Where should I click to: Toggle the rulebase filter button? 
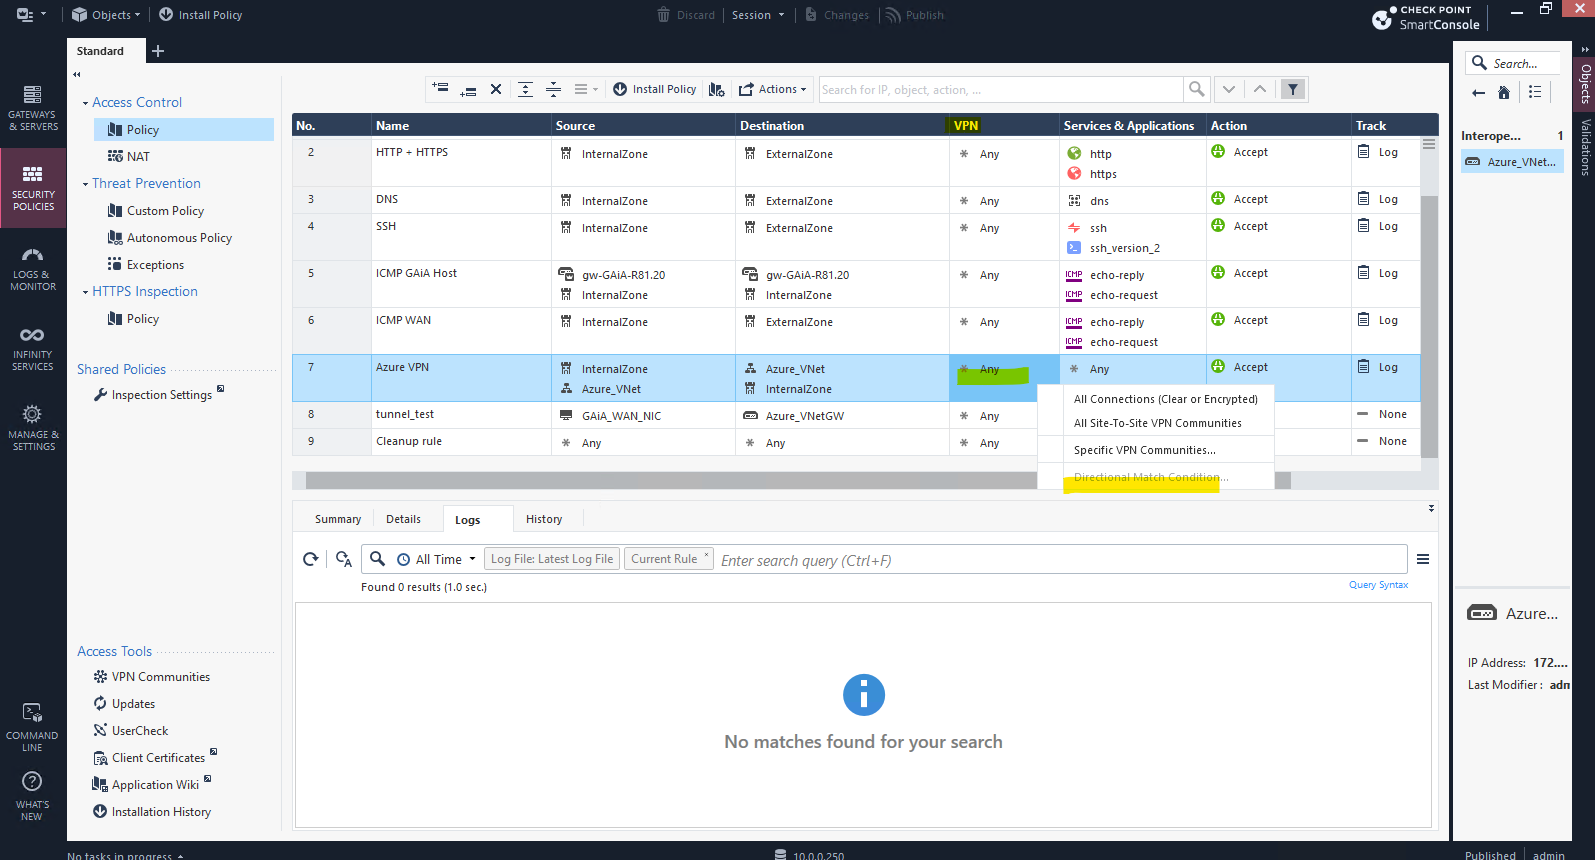click(1293, 89)
